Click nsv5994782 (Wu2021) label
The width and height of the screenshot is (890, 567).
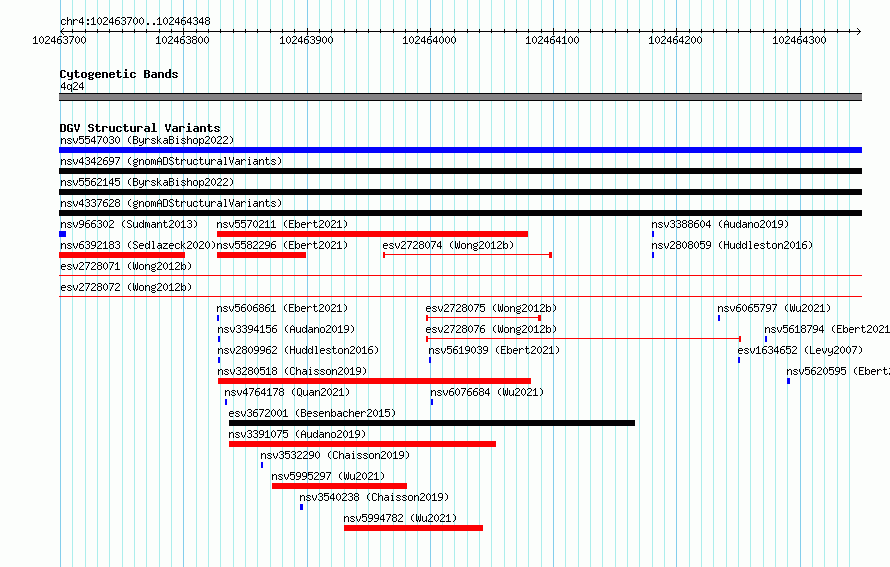point(400,518)
